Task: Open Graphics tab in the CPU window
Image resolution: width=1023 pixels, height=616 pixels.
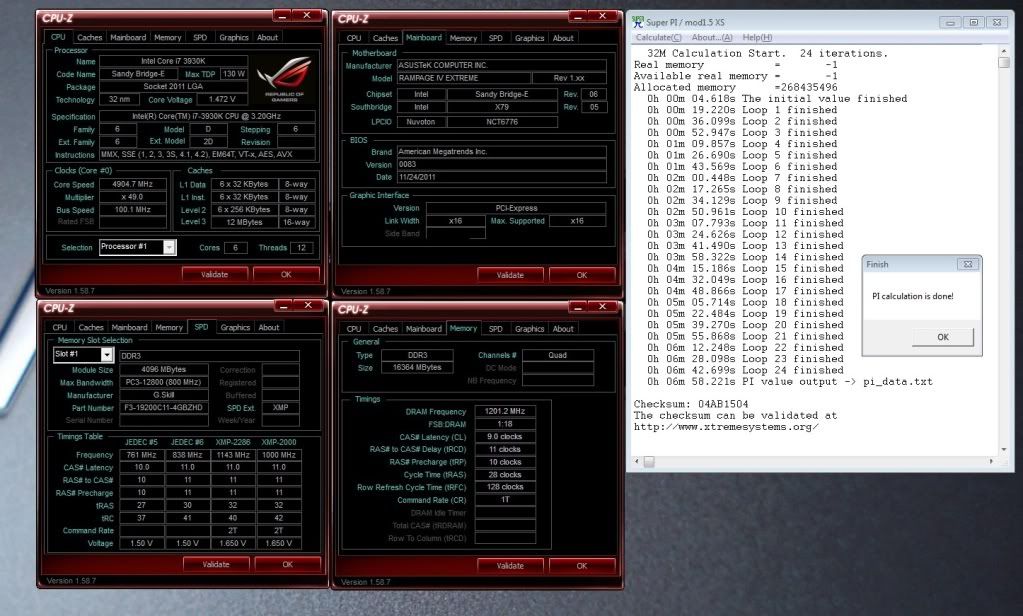Action: [234, 37]
